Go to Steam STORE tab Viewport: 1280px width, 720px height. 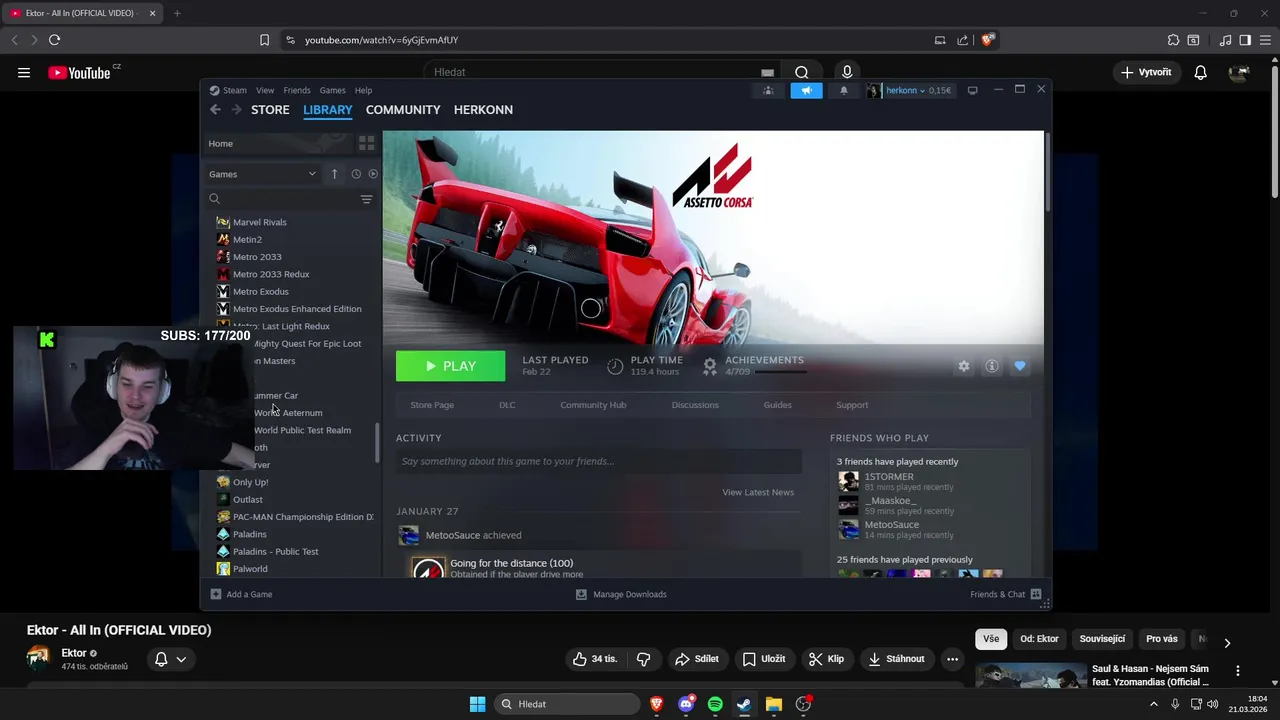[x=270, y=110]
